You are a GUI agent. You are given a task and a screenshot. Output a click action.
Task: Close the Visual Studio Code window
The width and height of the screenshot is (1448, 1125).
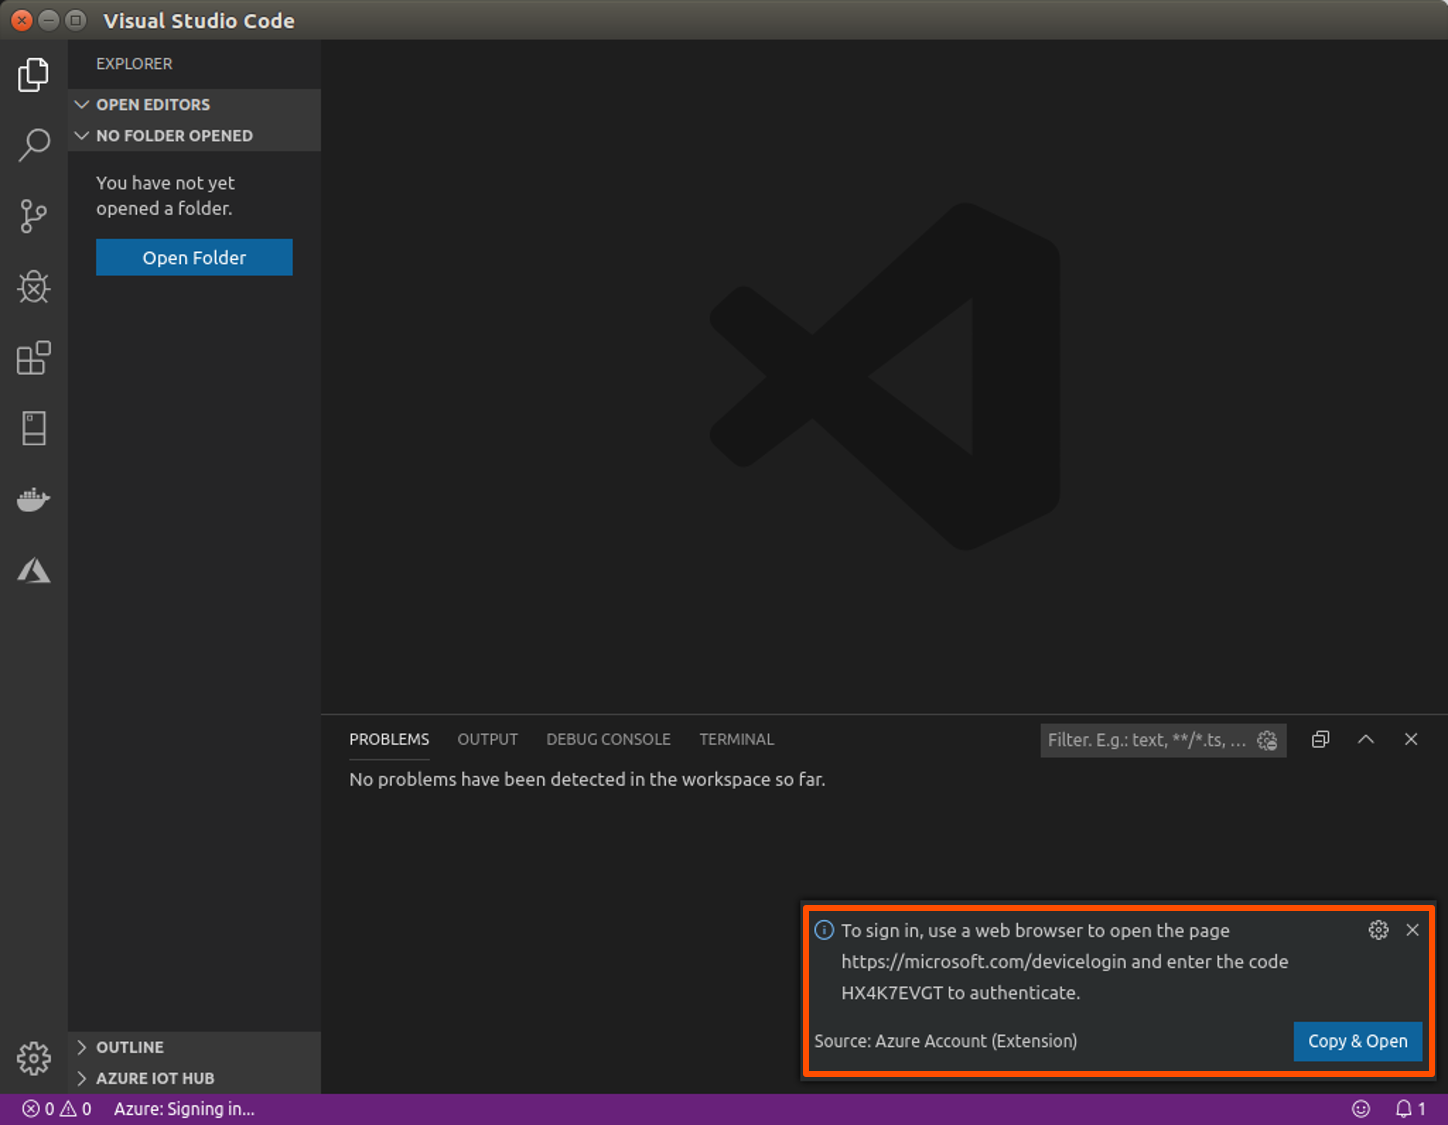(21, 20)
